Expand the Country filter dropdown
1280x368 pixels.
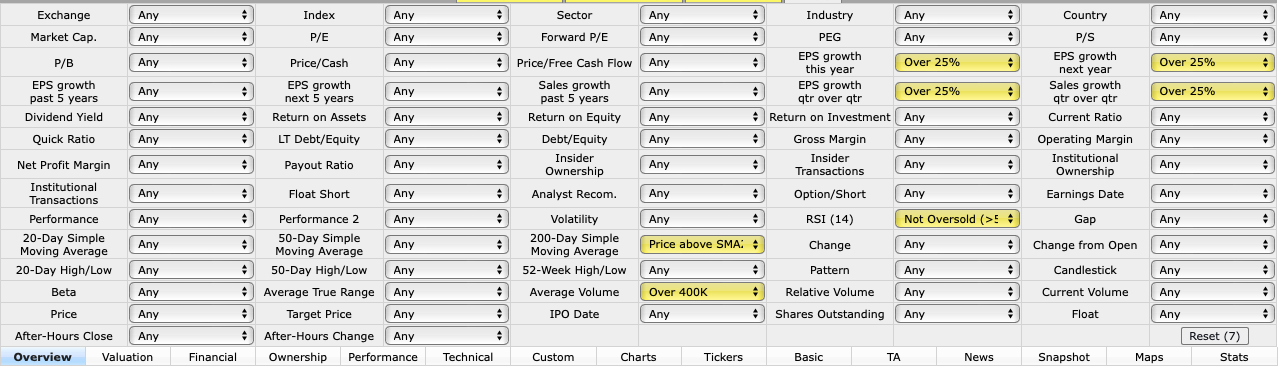[x=1213, y=15]
